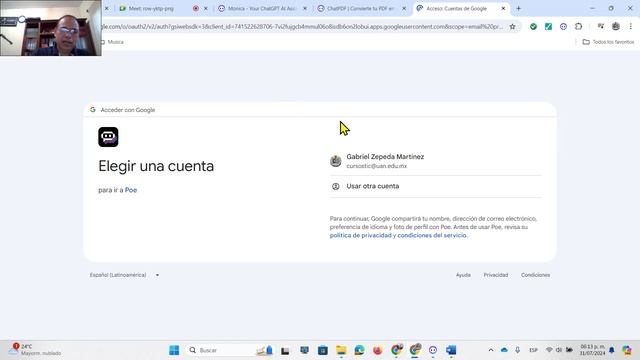Open the clock and date display
This screenshot has width=640, height=360.
(593, 350)
